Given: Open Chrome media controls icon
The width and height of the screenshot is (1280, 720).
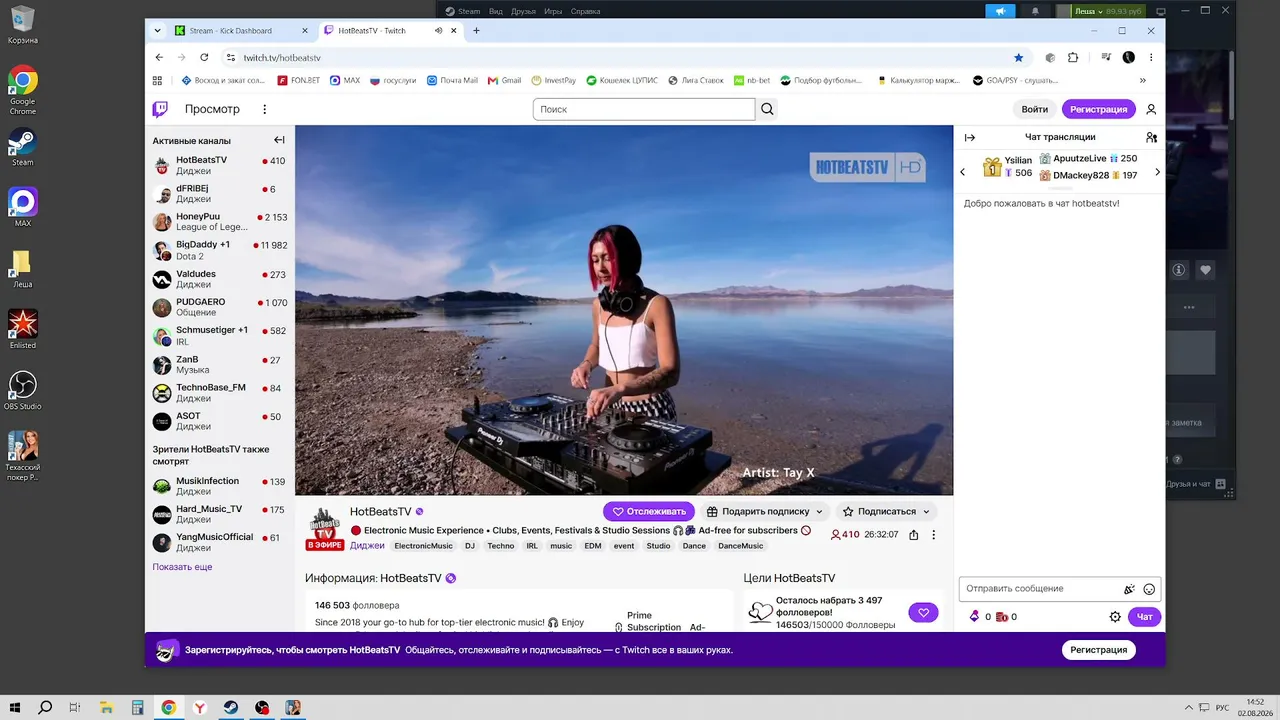Looking at the screenshot, I should [1106, 58].
